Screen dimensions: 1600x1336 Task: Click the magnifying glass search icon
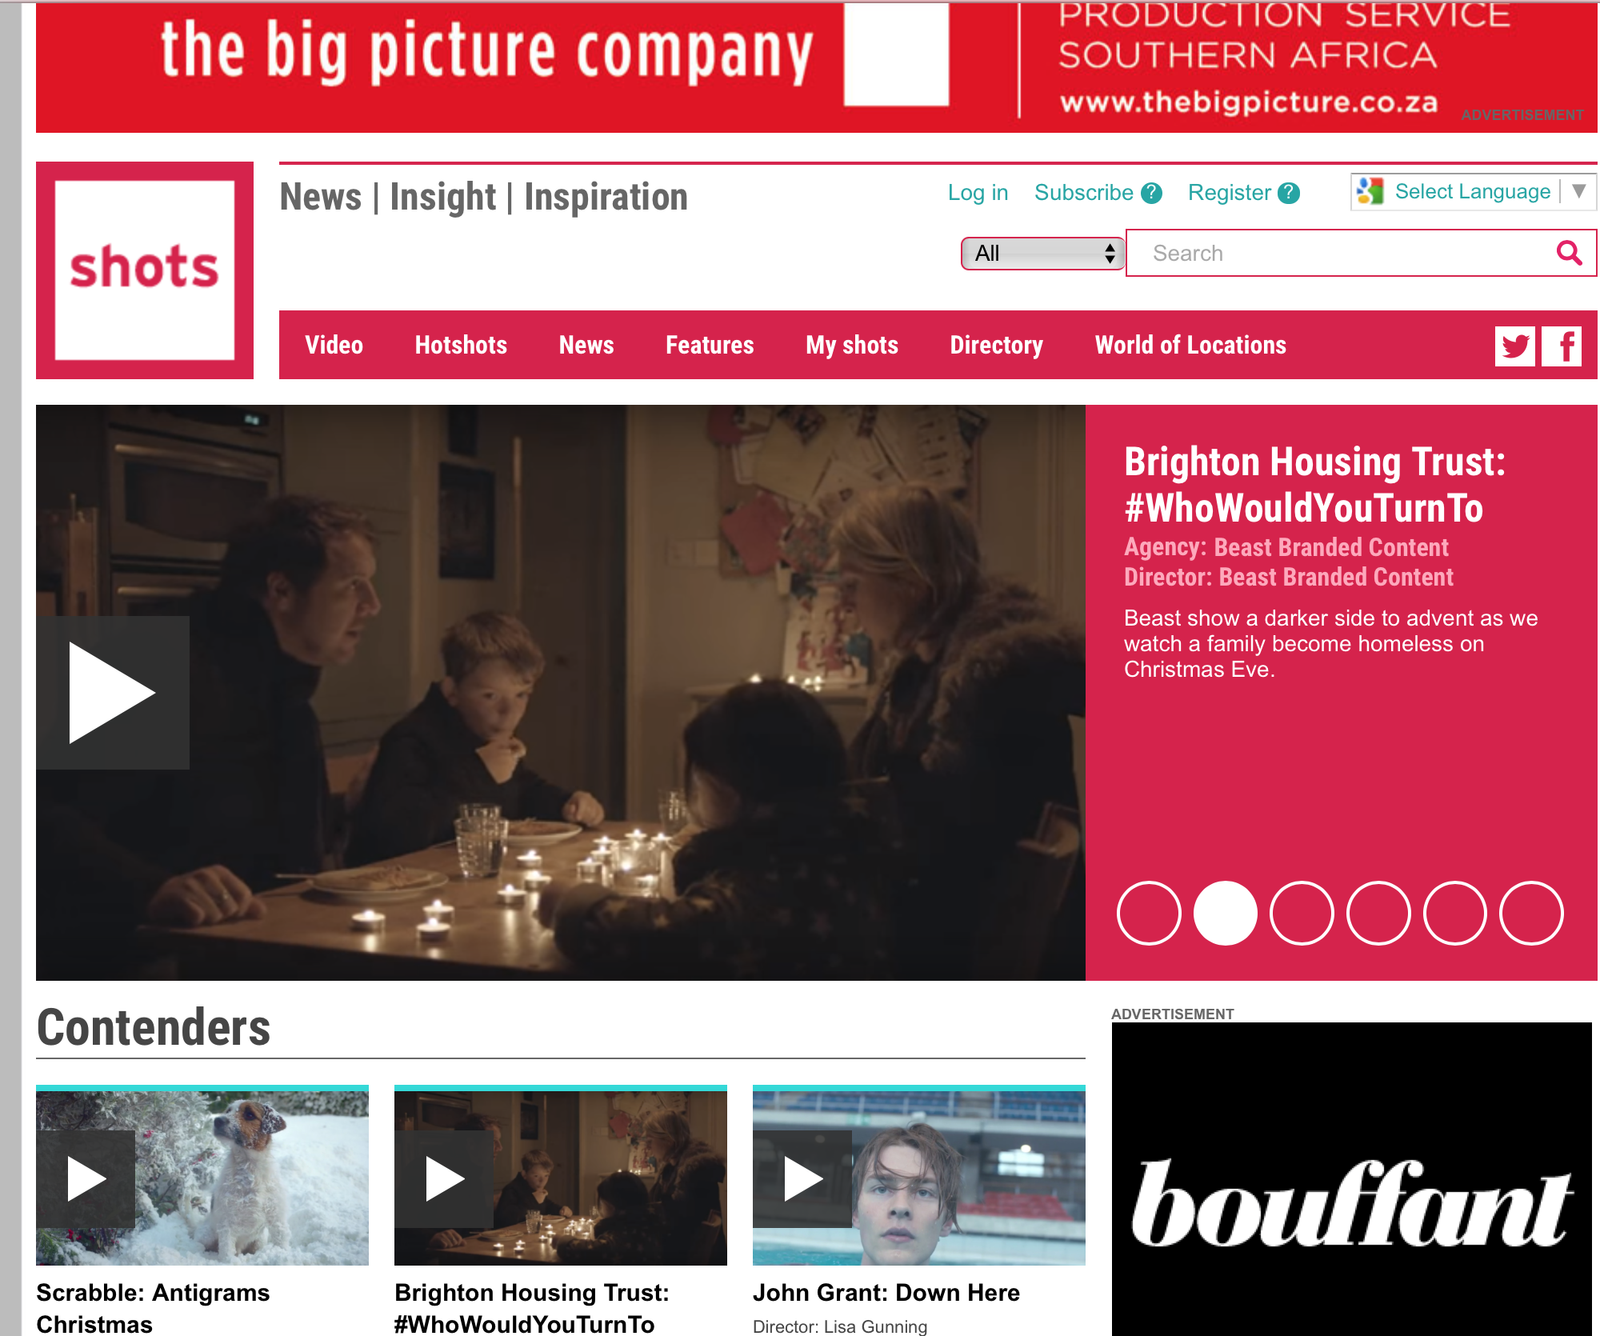click(1569, 253)
